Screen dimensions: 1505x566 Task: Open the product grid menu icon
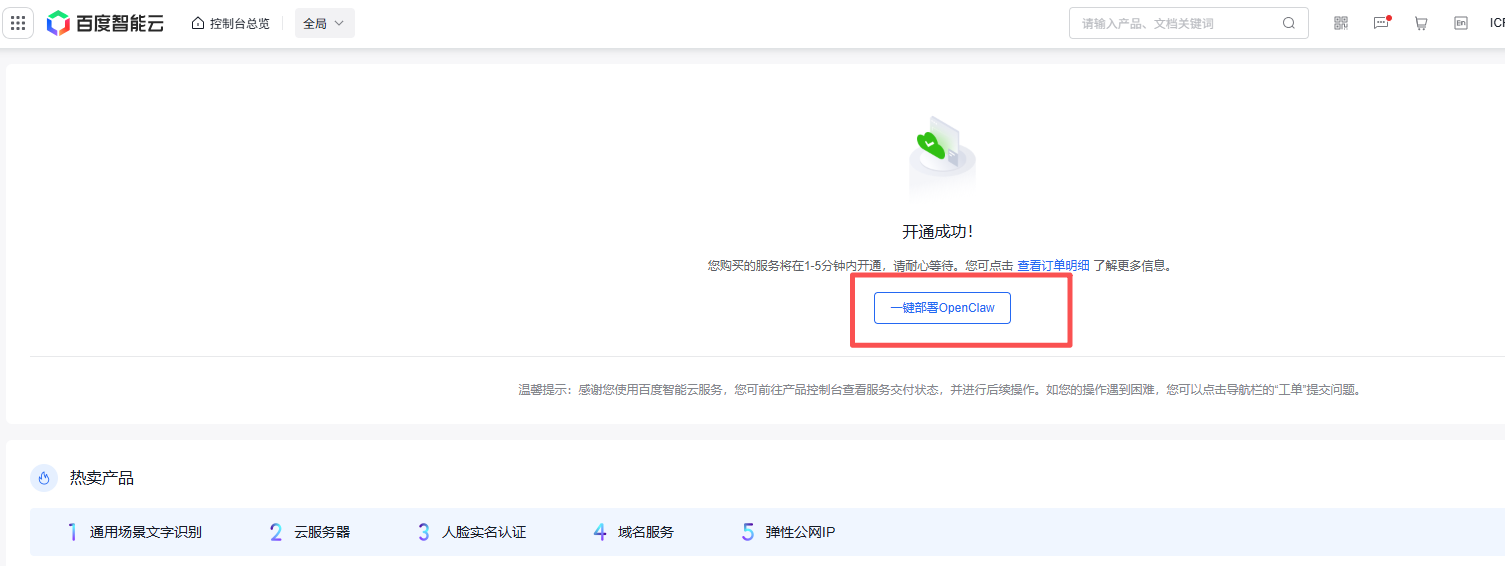coord(18,23)
